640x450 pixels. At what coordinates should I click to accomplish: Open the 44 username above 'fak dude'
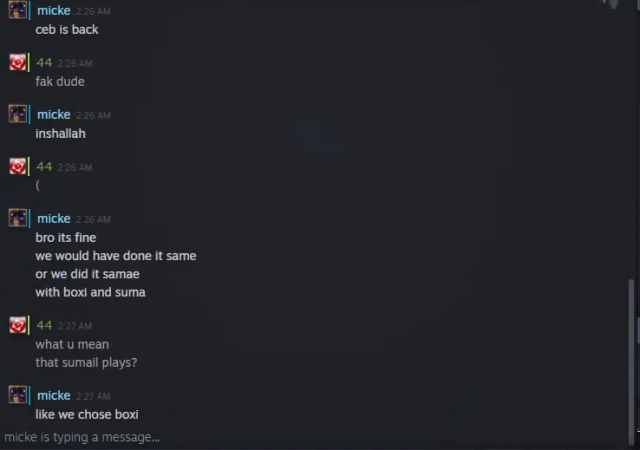click(44, 62)
